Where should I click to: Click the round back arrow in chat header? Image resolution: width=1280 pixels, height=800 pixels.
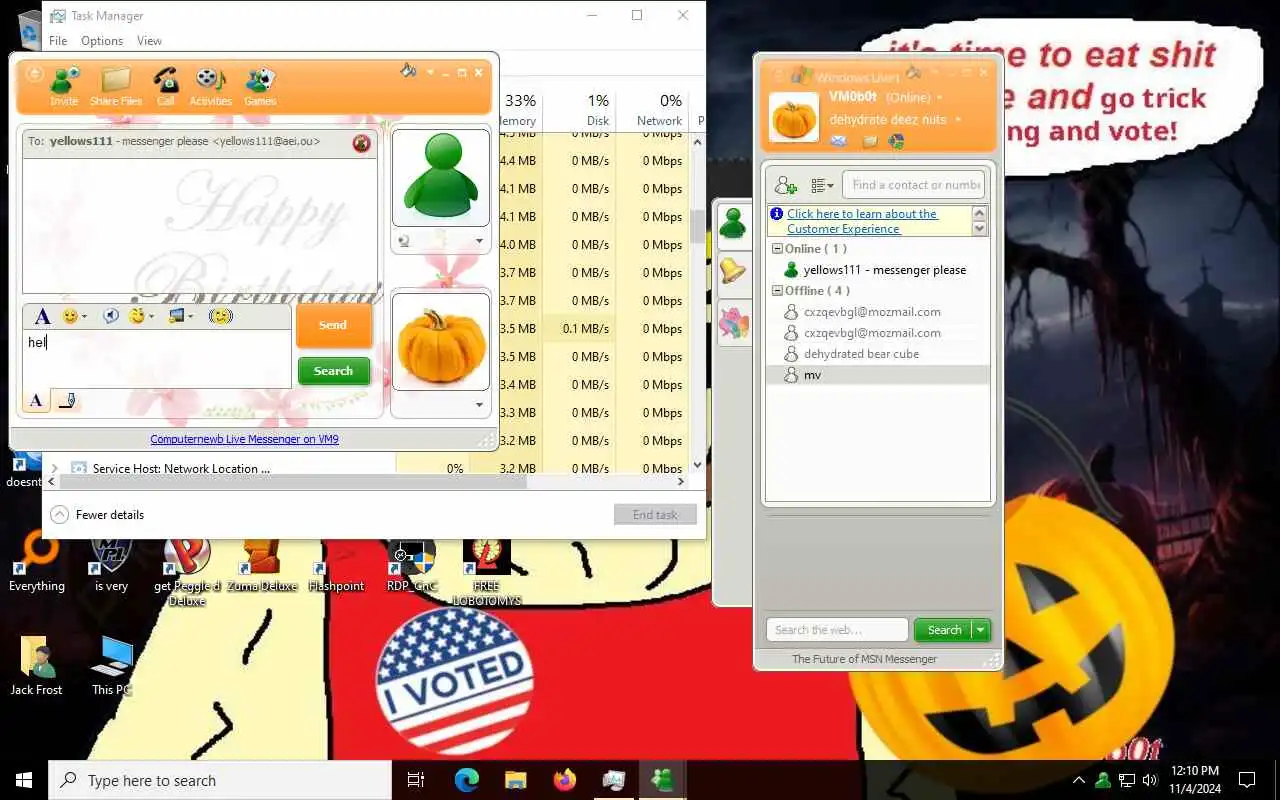coord(34,75)
